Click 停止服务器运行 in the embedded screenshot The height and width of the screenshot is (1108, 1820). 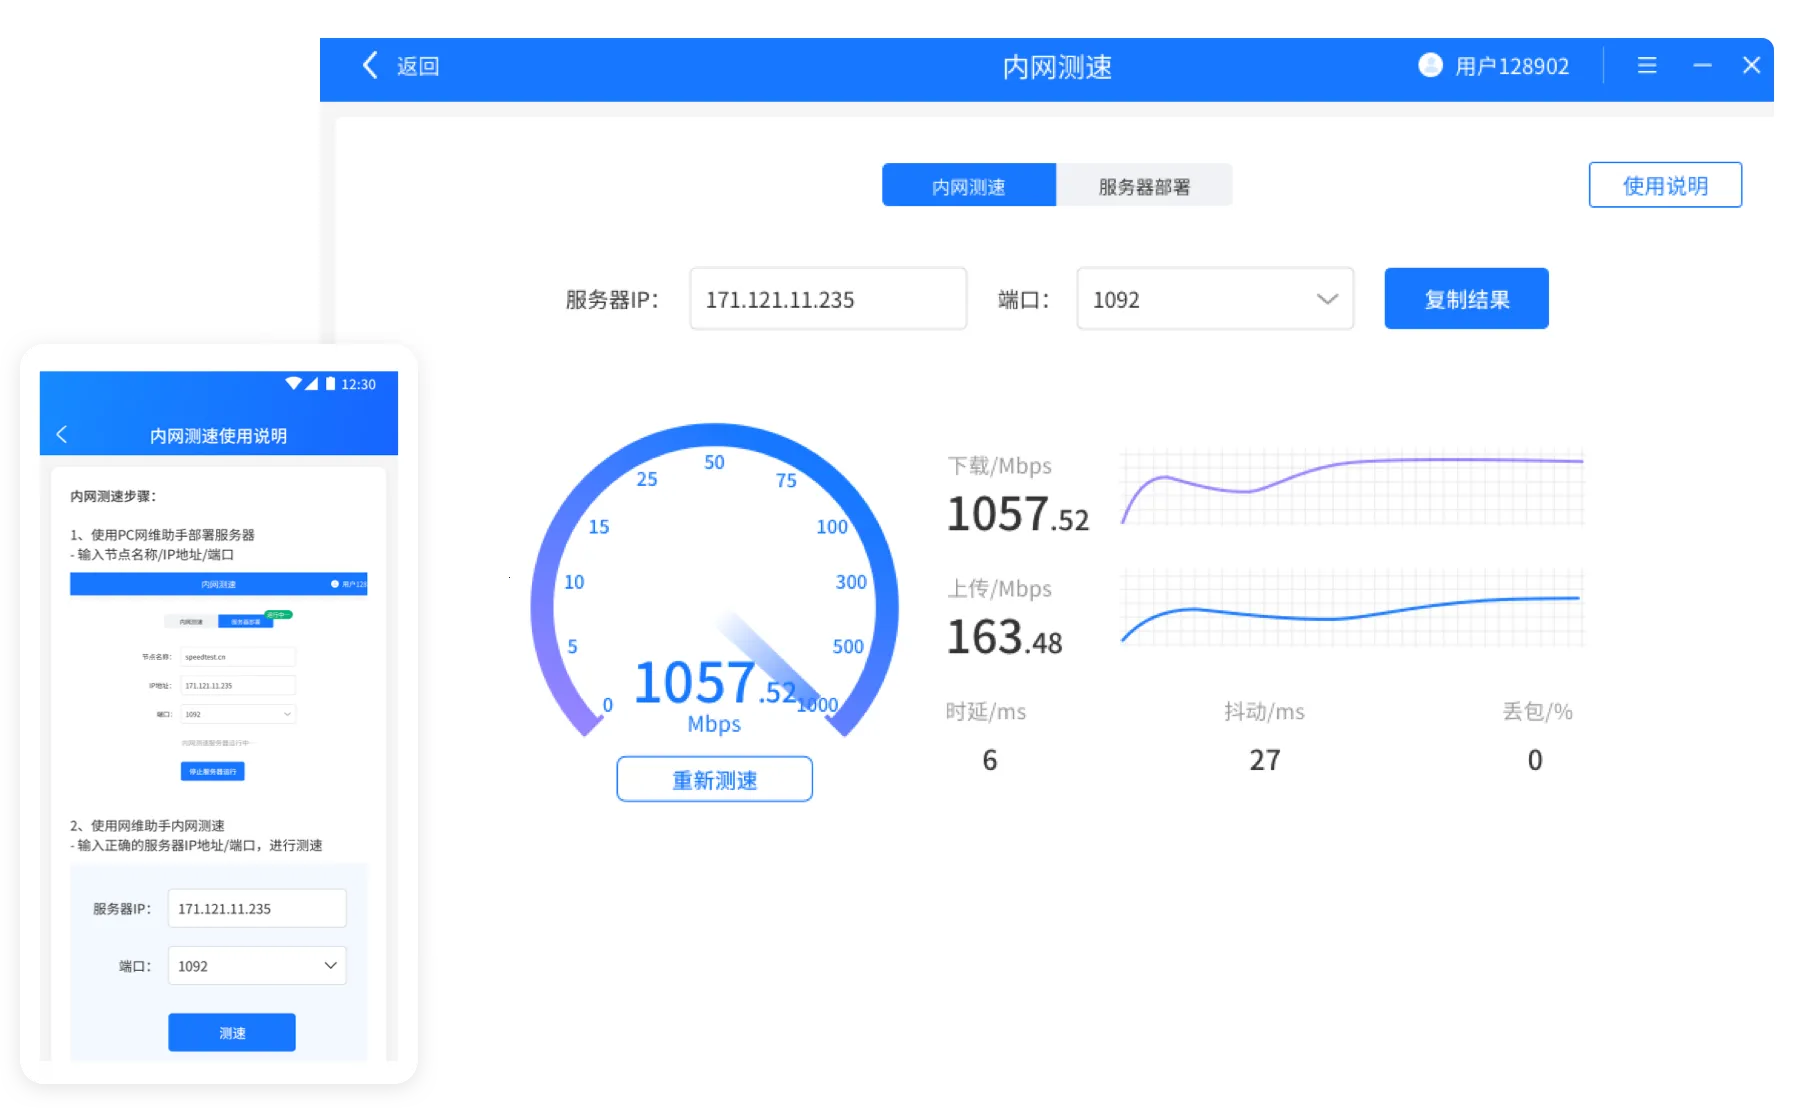tap(212, 771)
